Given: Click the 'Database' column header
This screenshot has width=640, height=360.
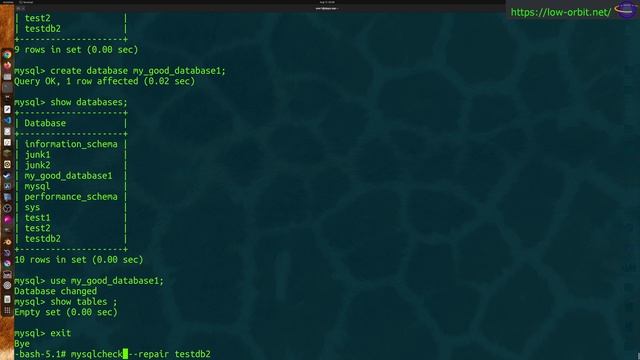Looking at the screenshot, I should point(45,123).
